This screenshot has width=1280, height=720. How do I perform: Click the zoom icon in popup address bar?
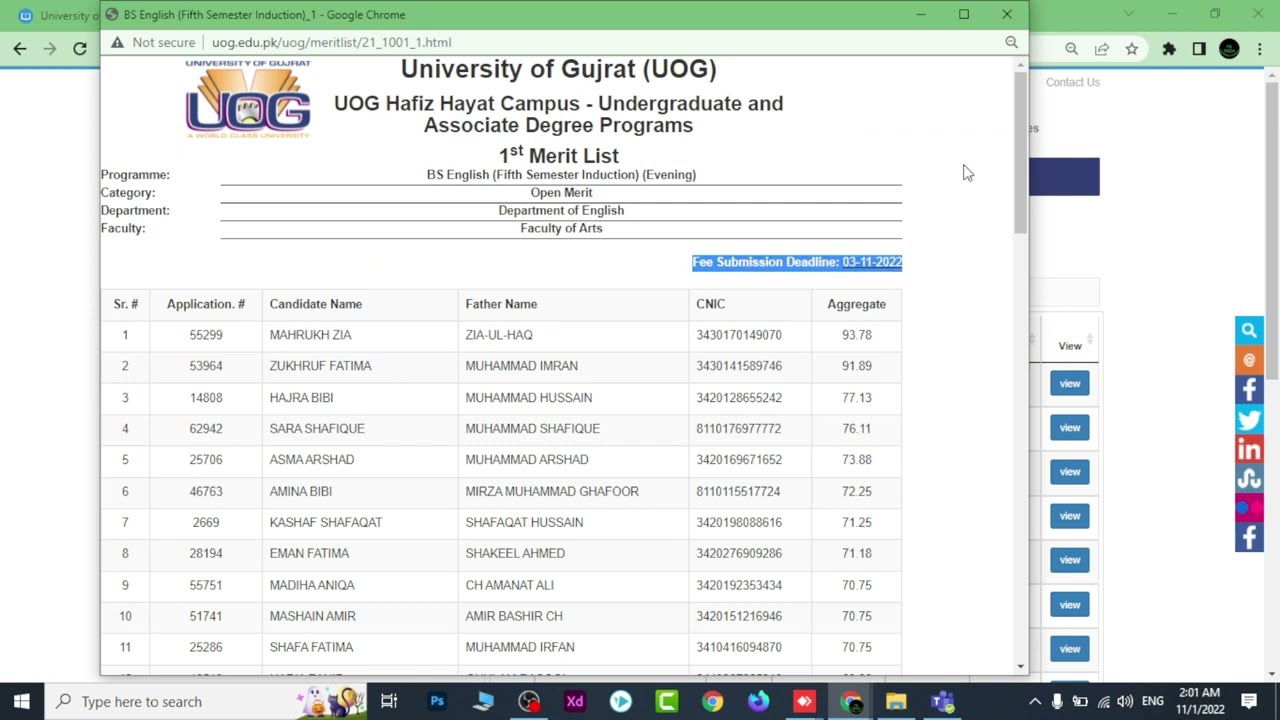(1011, 42)
